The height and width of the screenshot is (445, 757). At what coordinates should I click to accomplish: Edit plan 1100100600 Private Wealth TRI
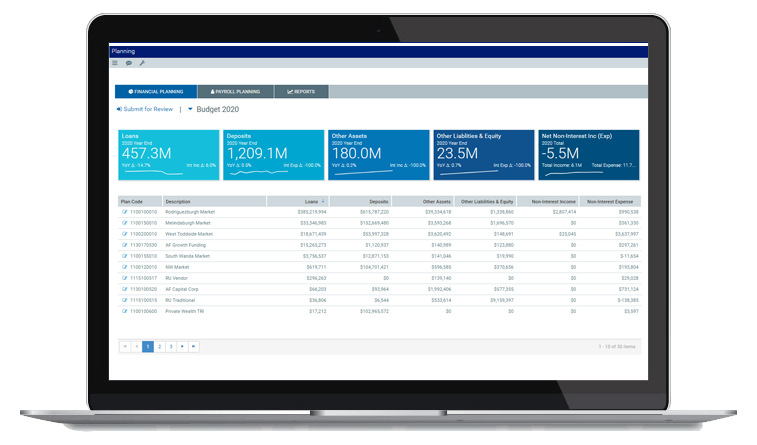pyautogui.click(x=125, y=311)
